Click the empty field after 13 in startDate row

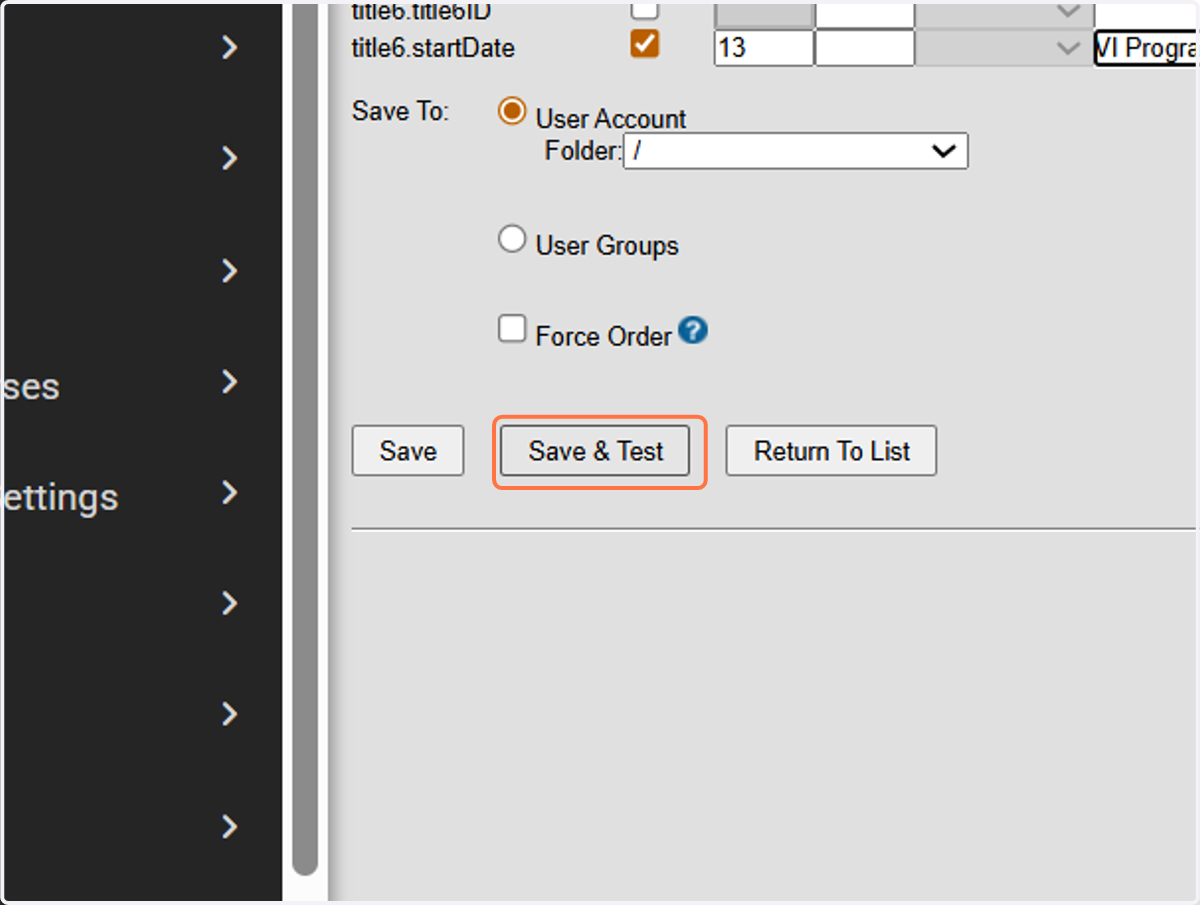(865, 48)
